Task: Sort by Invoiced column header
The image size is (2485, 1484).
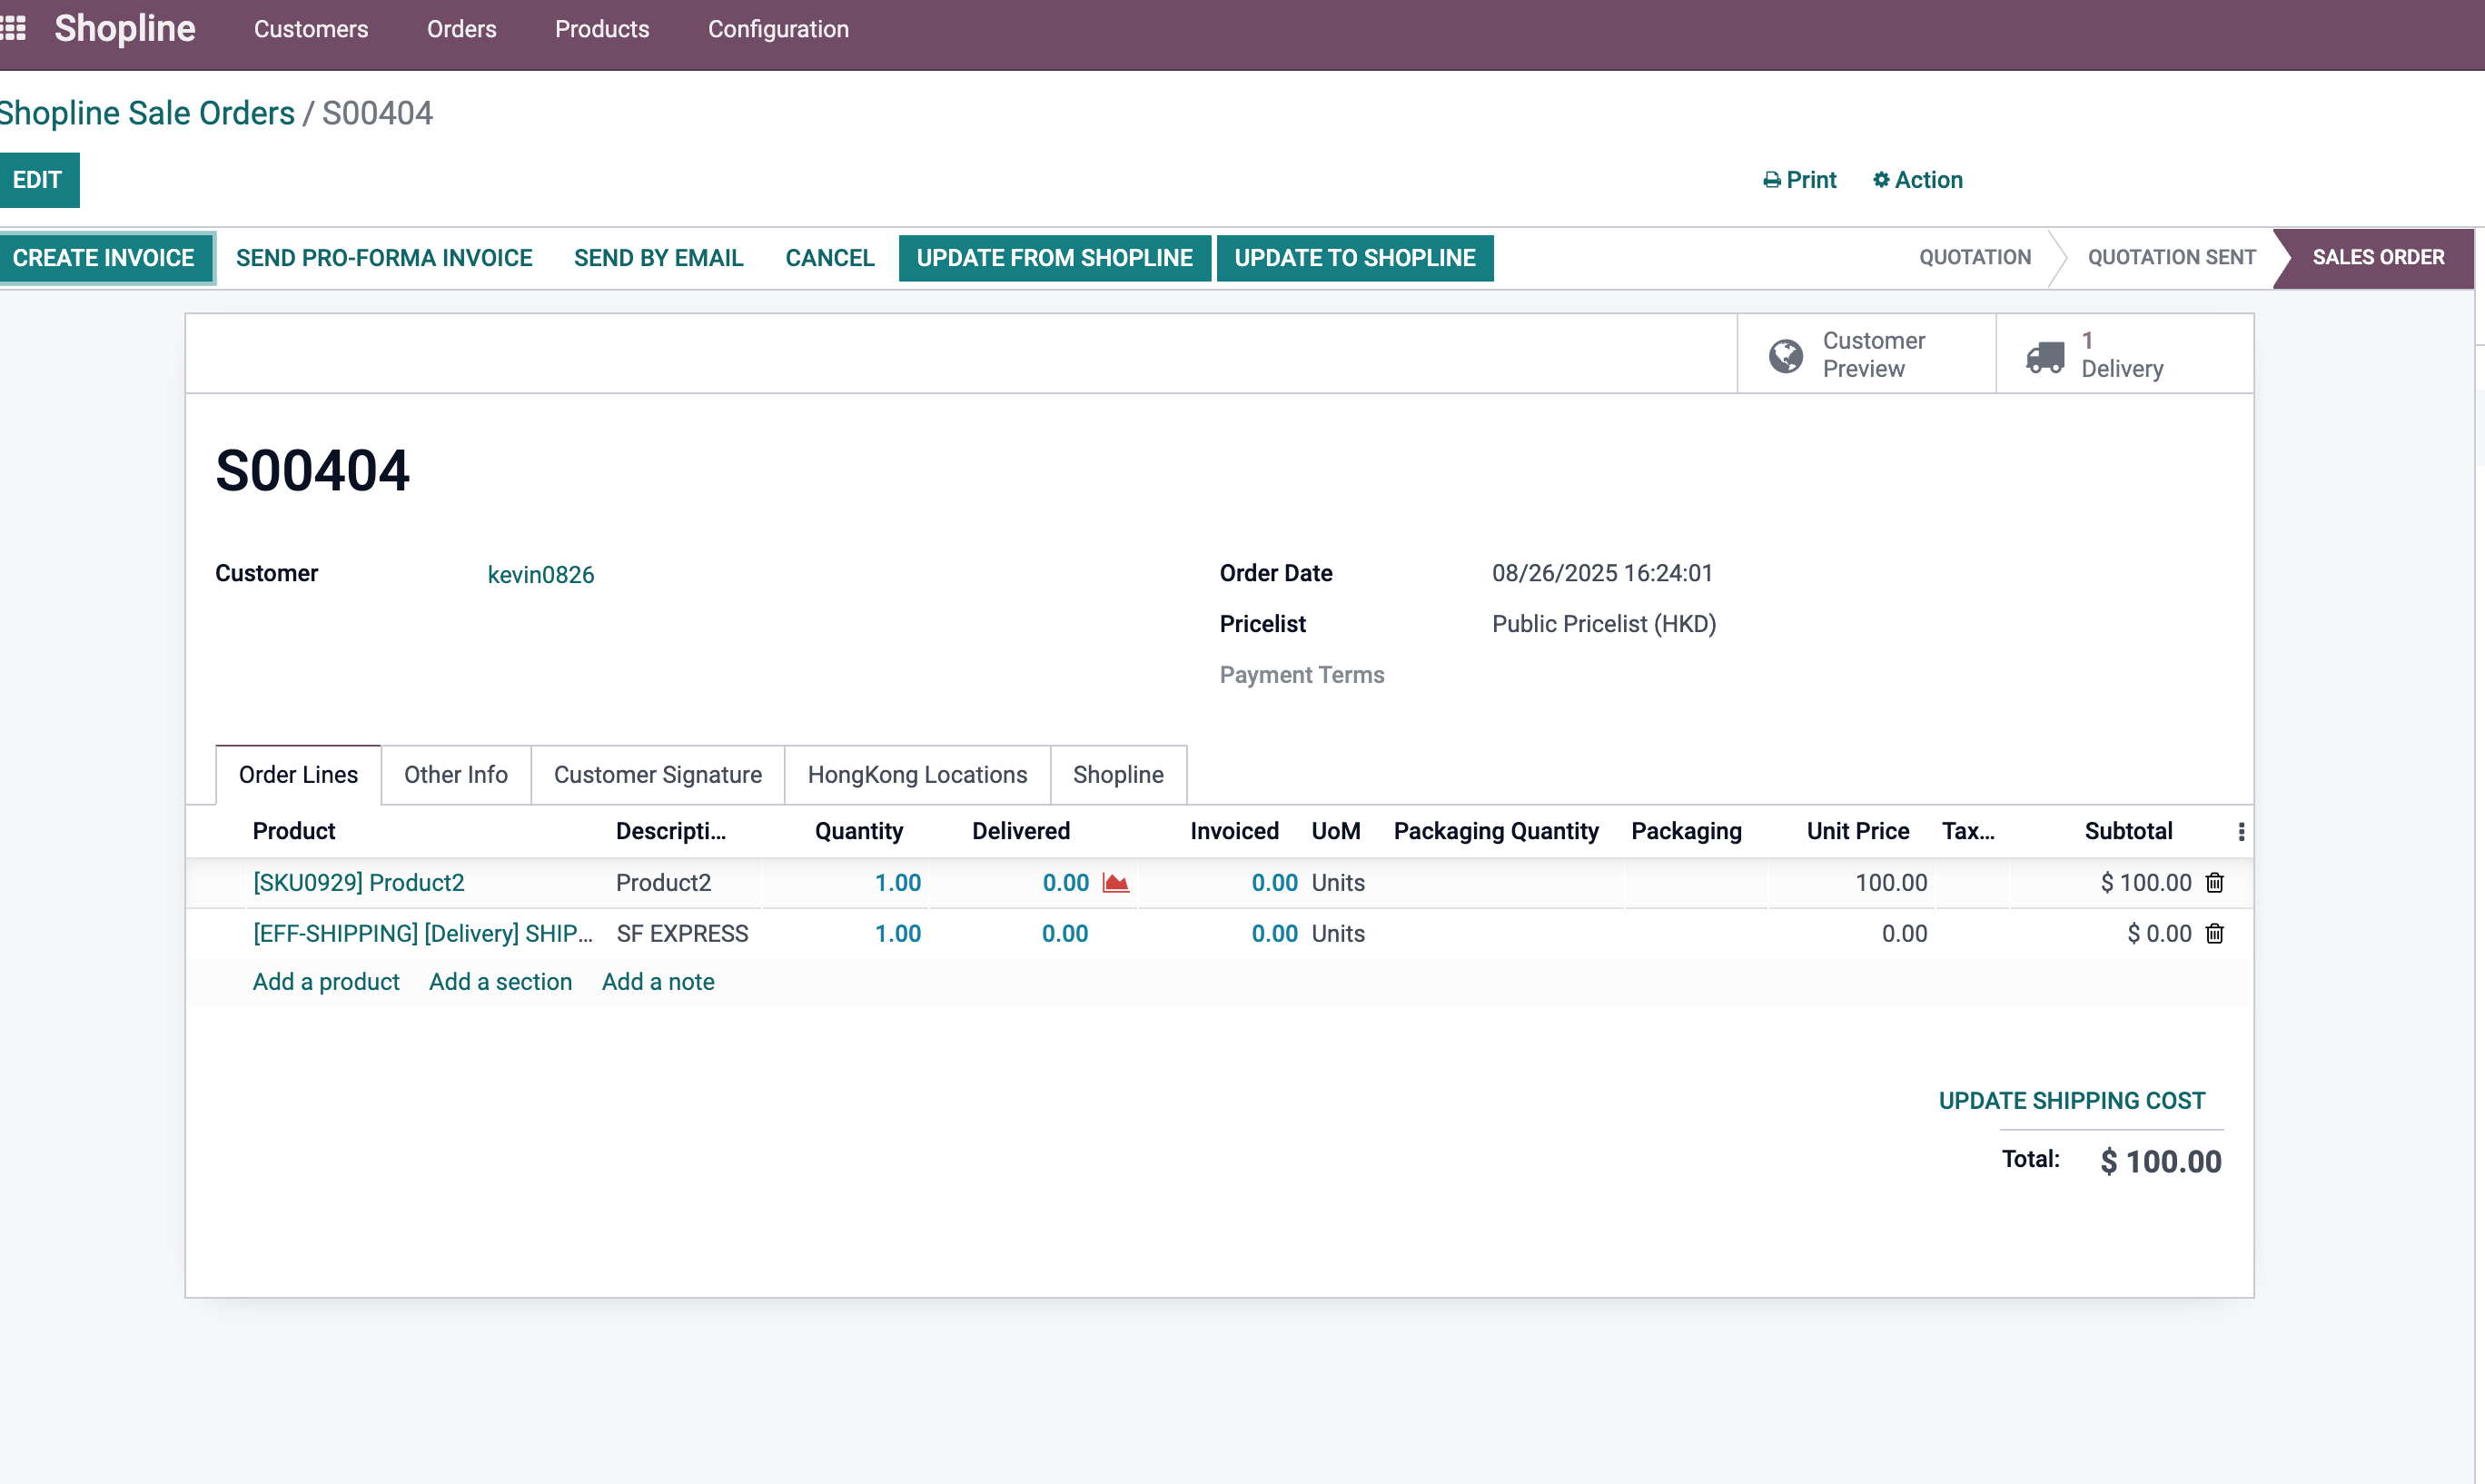Action: 1234,831
